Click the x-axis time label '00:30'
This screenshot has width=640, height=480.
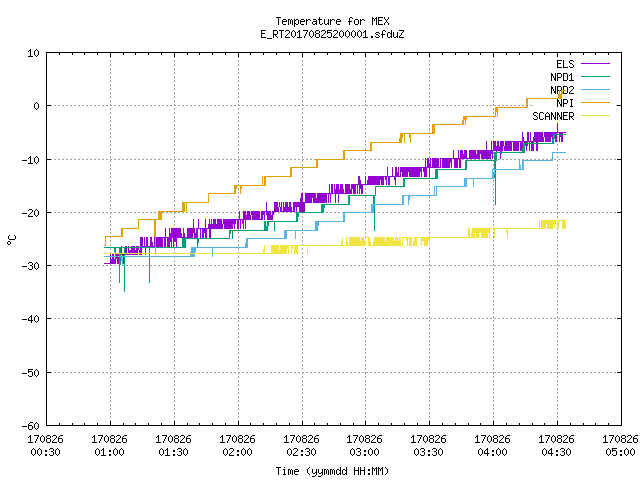coord(45,452)
